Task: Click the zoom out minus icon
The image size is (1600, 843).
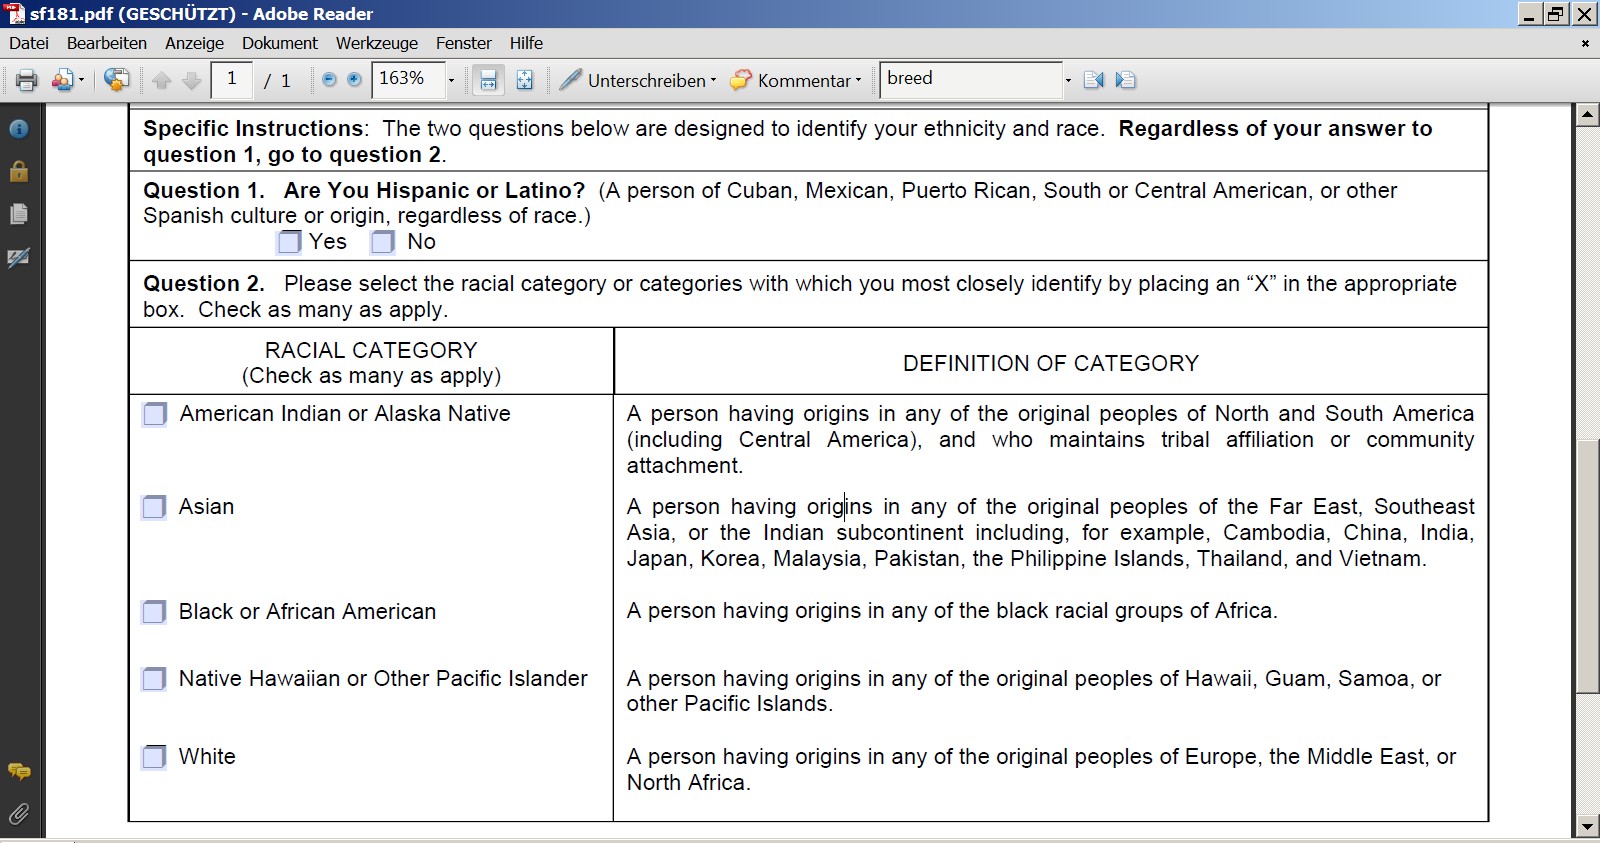Action: coord(329,80)
